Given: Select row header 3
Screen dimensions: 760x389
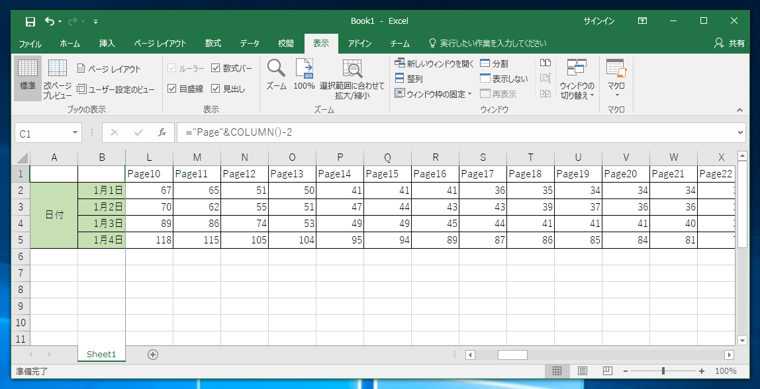Looking at the screenshot, I should (x=20, y=207).
